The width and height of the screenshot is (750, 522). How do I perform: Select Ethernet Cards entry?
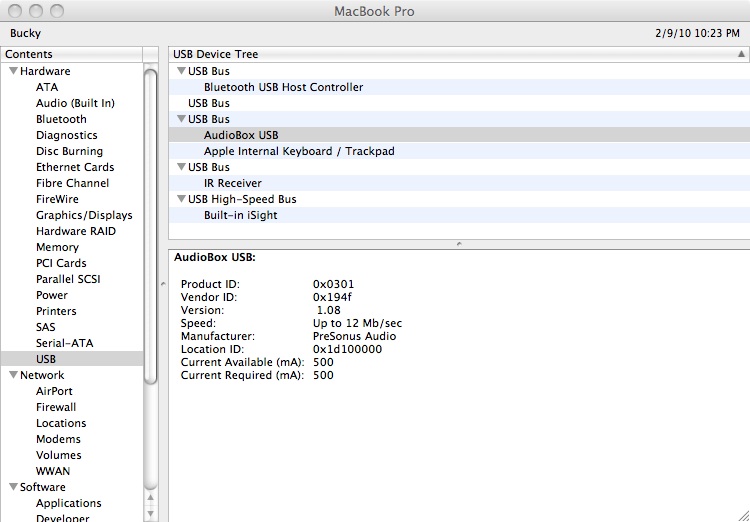pyautogui.click(x=75, y=167)
